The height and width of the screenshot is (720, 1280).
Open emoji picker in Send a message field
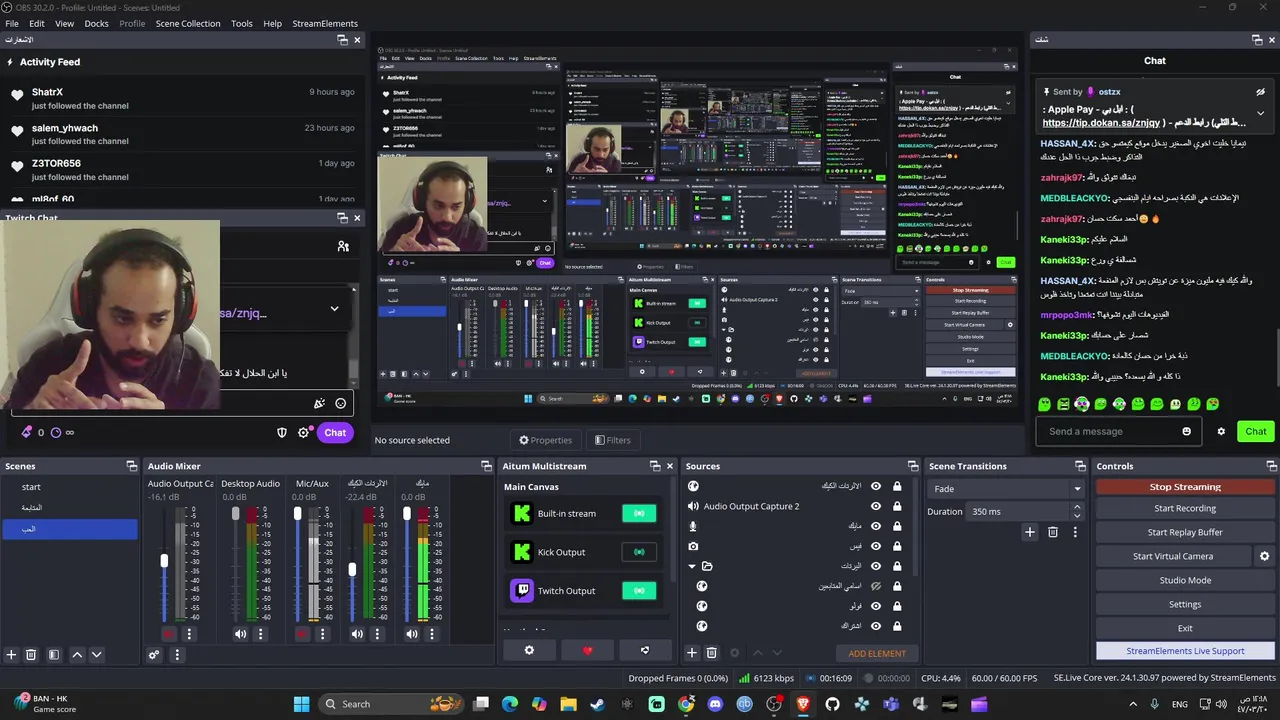click(1187, 432)
